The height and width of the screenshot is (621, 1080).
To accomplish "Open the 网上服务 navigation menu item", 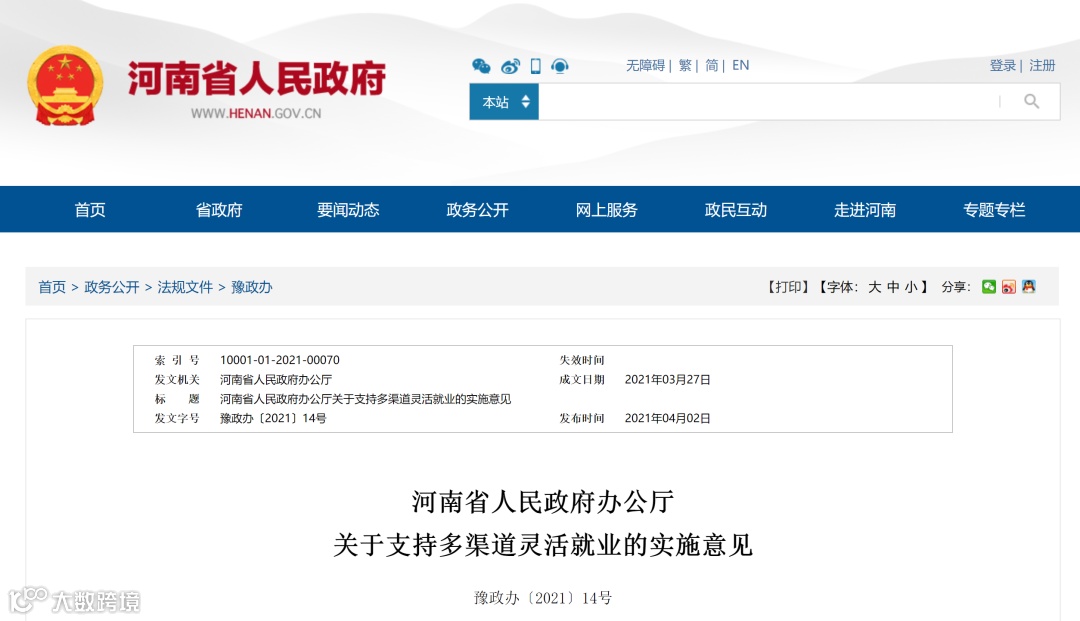I will tap(606, 209).
